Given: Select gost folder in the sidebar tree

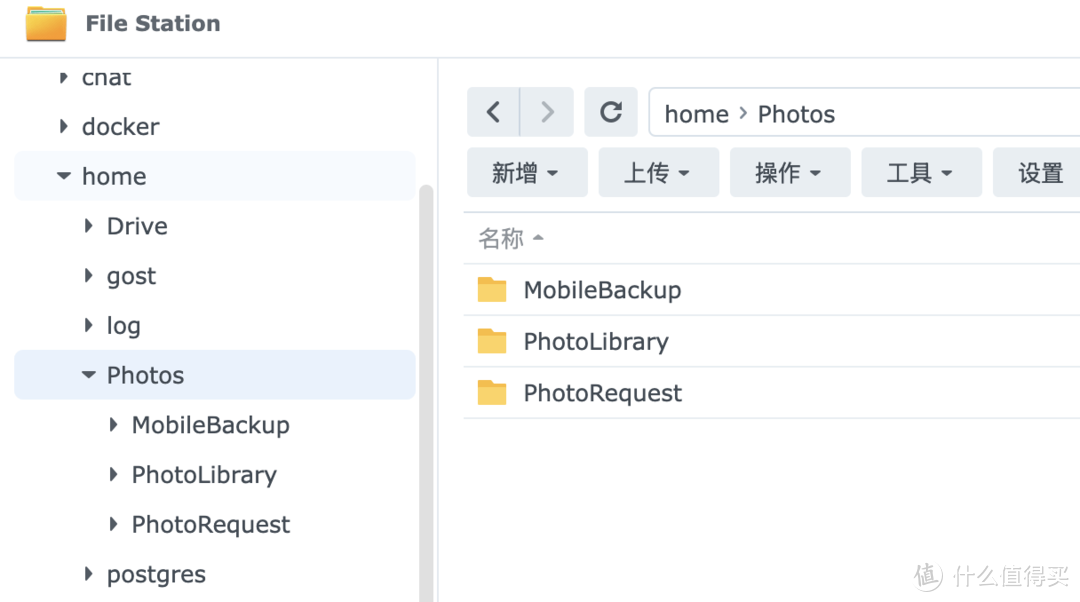Looking at the screenshot, I should (x=132, y=276).
